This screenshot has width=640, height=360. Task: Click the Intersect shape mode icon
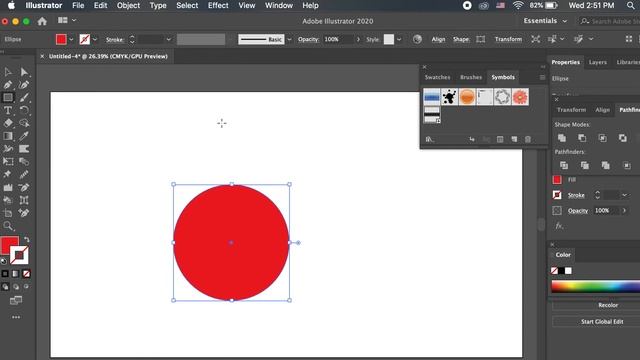pos(602,138)
